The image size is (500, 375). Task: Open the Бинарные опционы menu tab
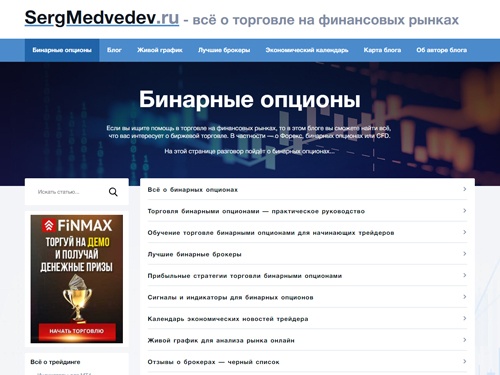tap(62, 50)
